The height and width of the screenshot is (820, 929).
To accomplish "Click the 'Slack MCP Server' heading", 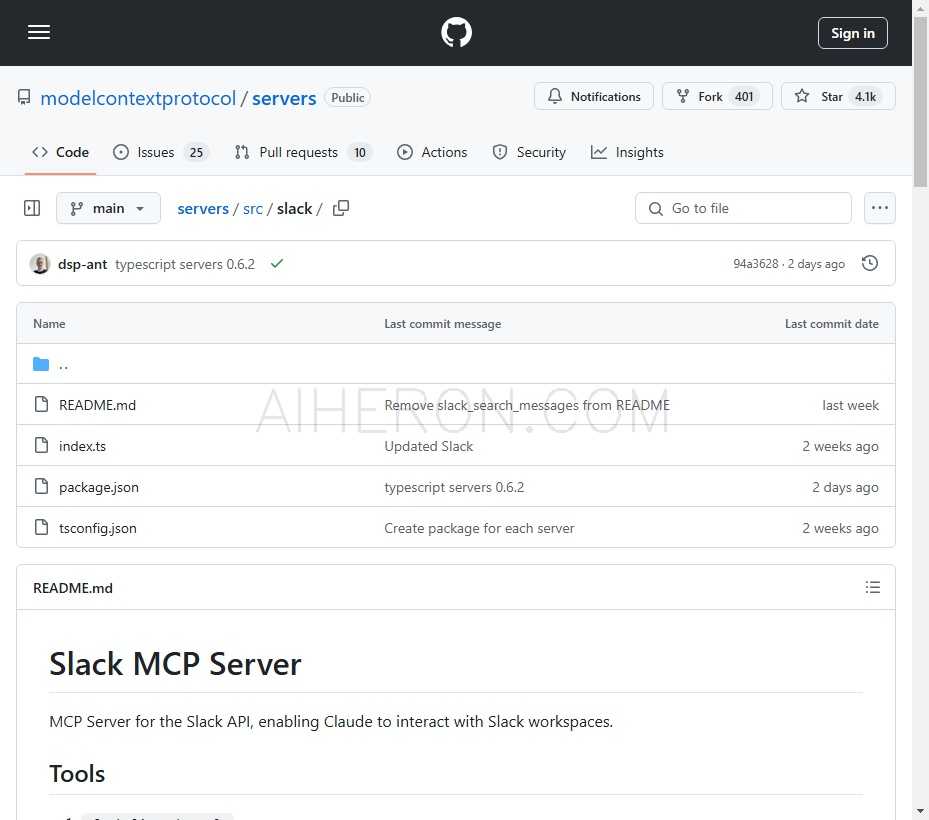I will [x=175, y=664].
